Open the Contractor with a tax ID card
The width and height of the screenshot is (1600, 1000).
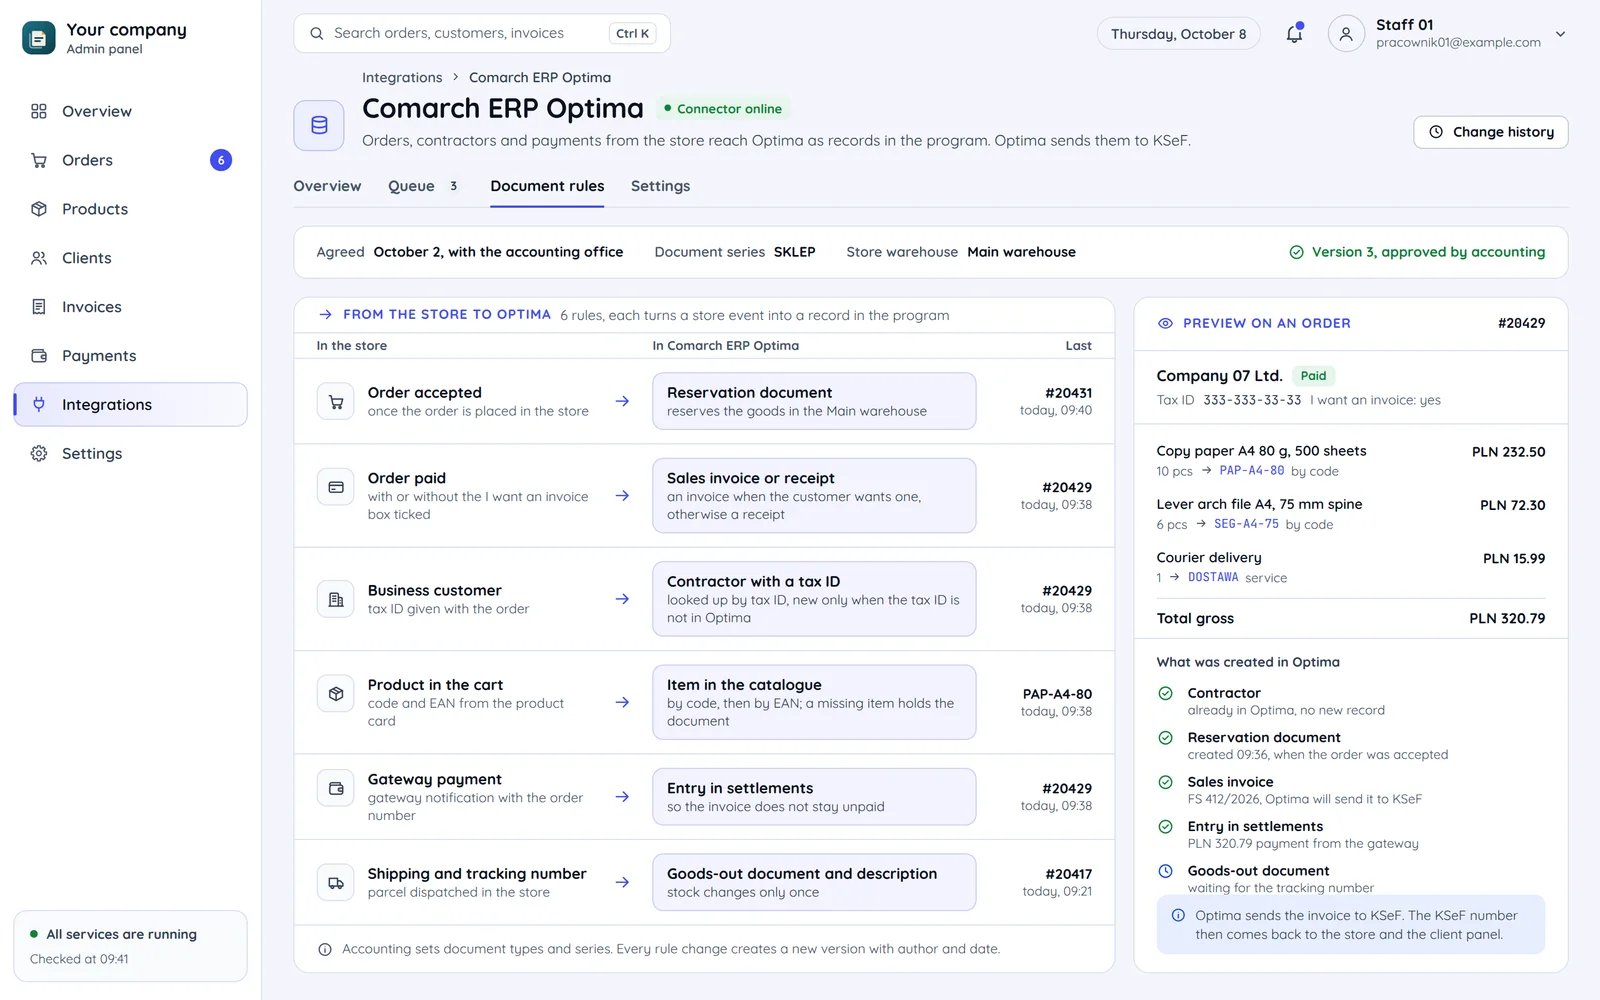[814, 599]
